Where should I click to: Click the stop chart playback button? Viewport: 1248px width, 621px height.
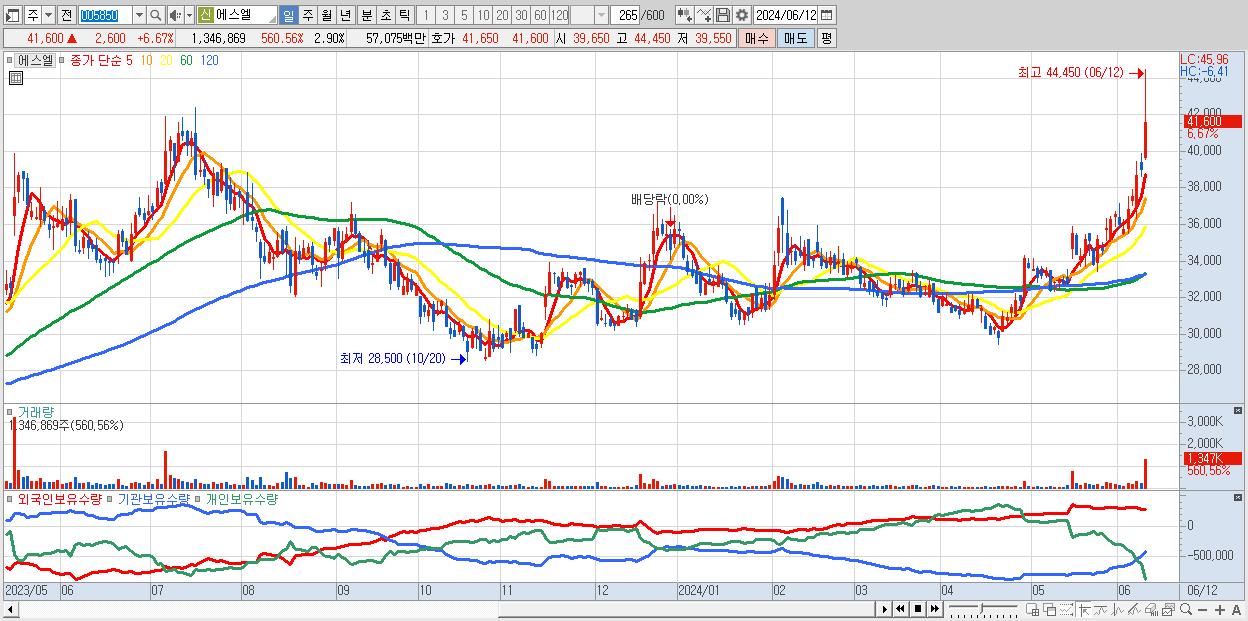[x=918, y=609]
